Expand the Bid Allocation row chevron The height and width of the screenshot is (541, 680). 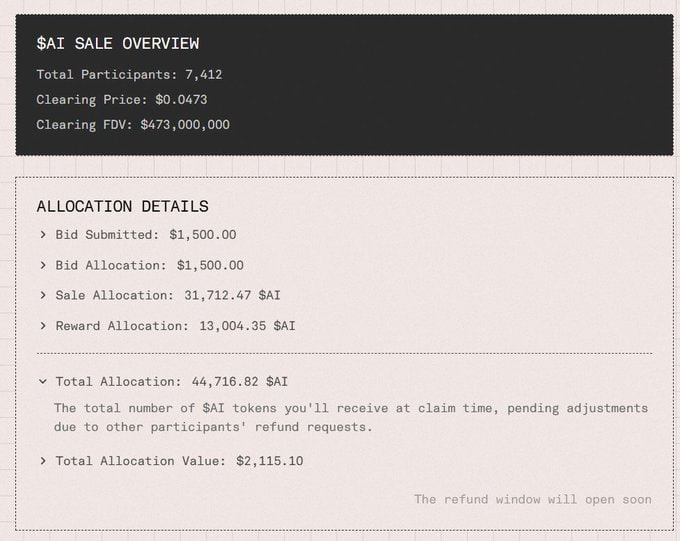point(43,266)
